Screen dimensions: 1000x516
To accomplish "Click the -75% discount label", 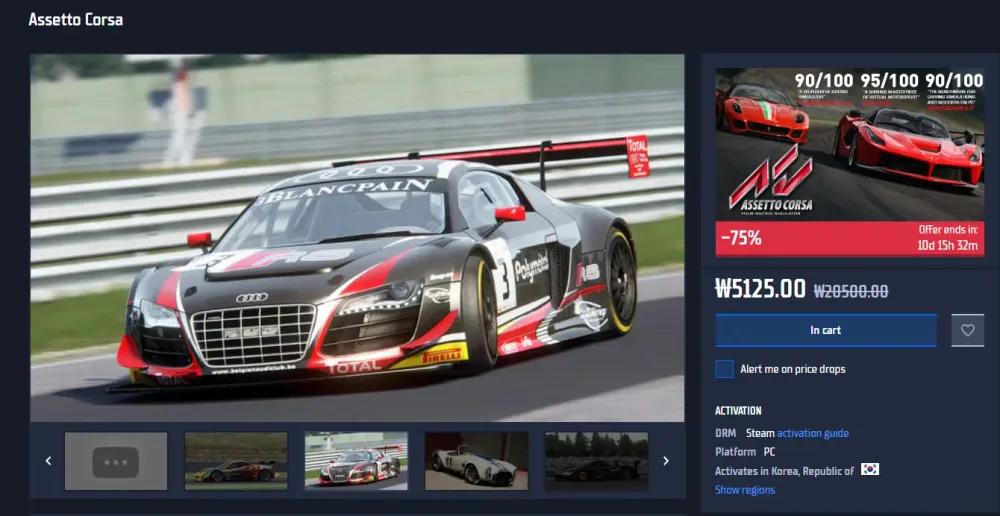I will tap(741, 239).
